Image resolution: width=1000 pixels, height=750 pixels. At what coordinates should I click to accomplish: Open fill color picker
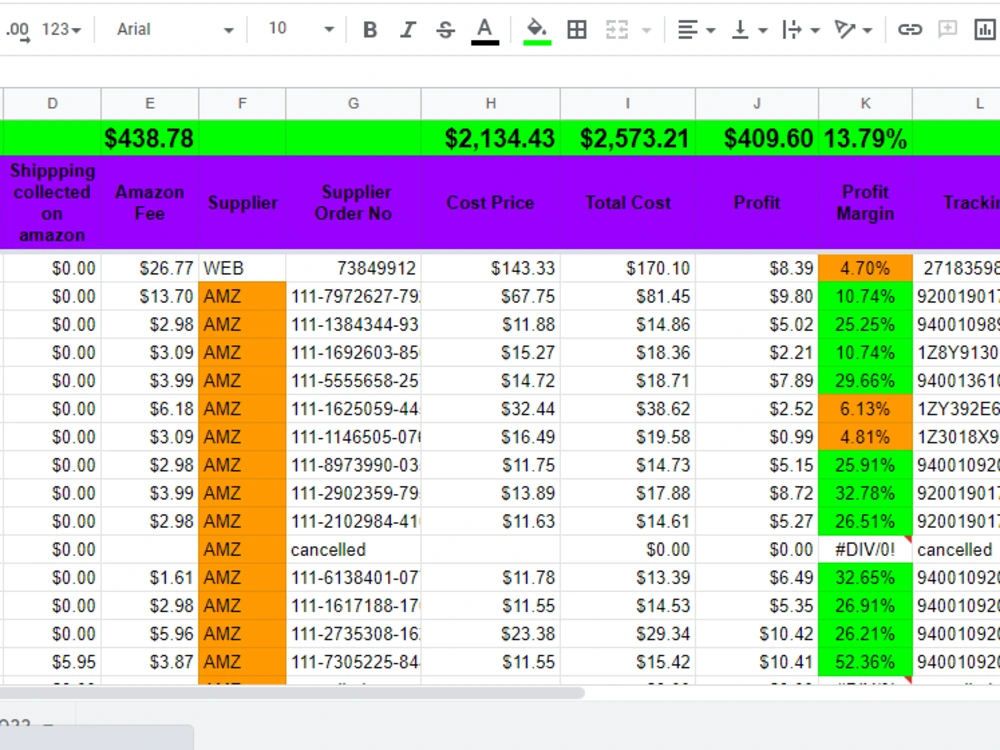point(537,30)
